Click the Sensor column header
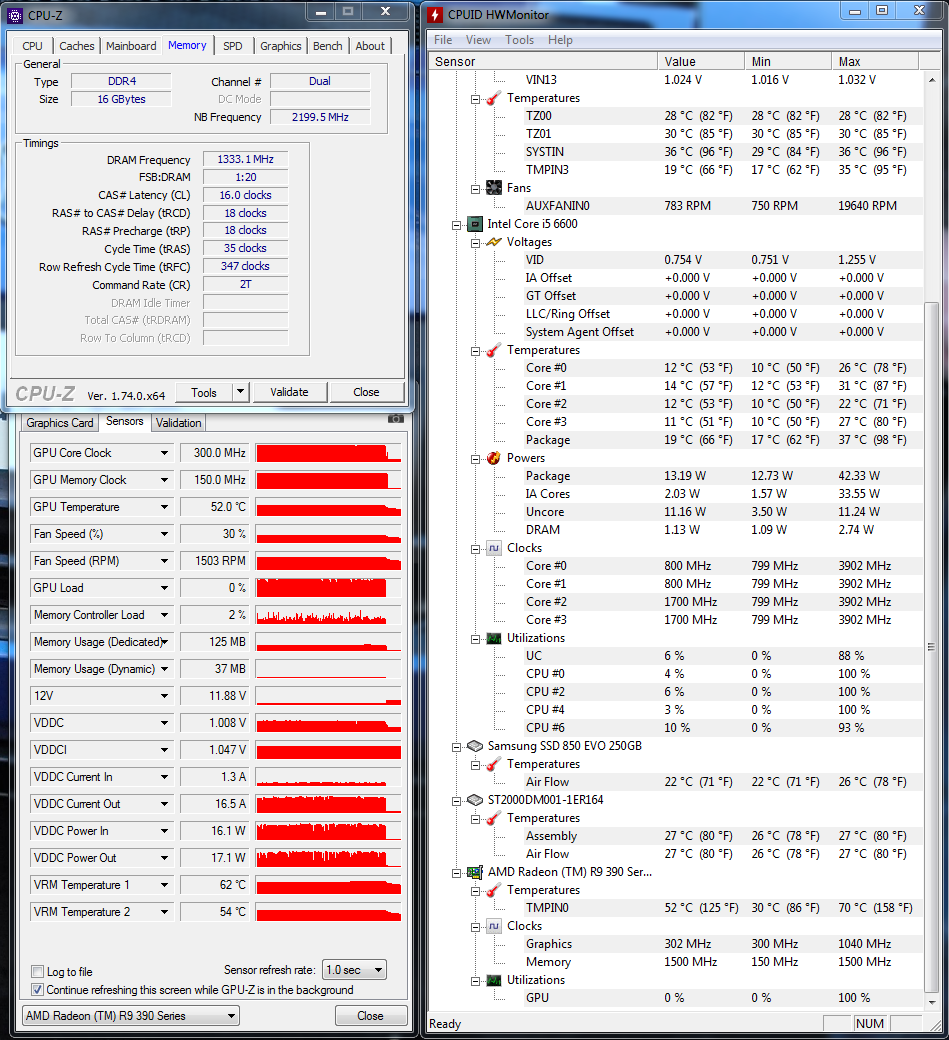Image resolution: width=949 pixels, height=1040 pixels. pos(542,62)
